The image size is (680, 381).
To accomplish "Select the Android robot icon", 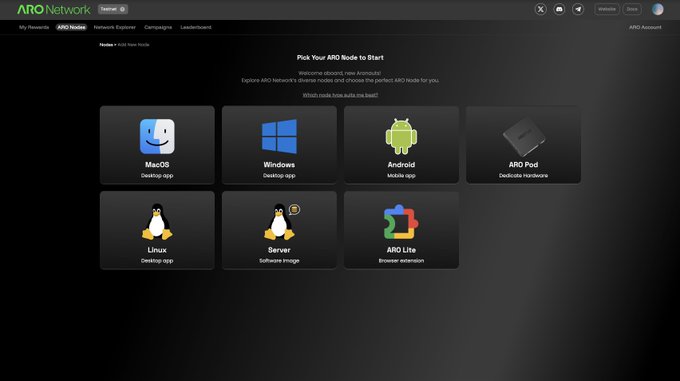I will pyautogui.click(x=401, y=137).
